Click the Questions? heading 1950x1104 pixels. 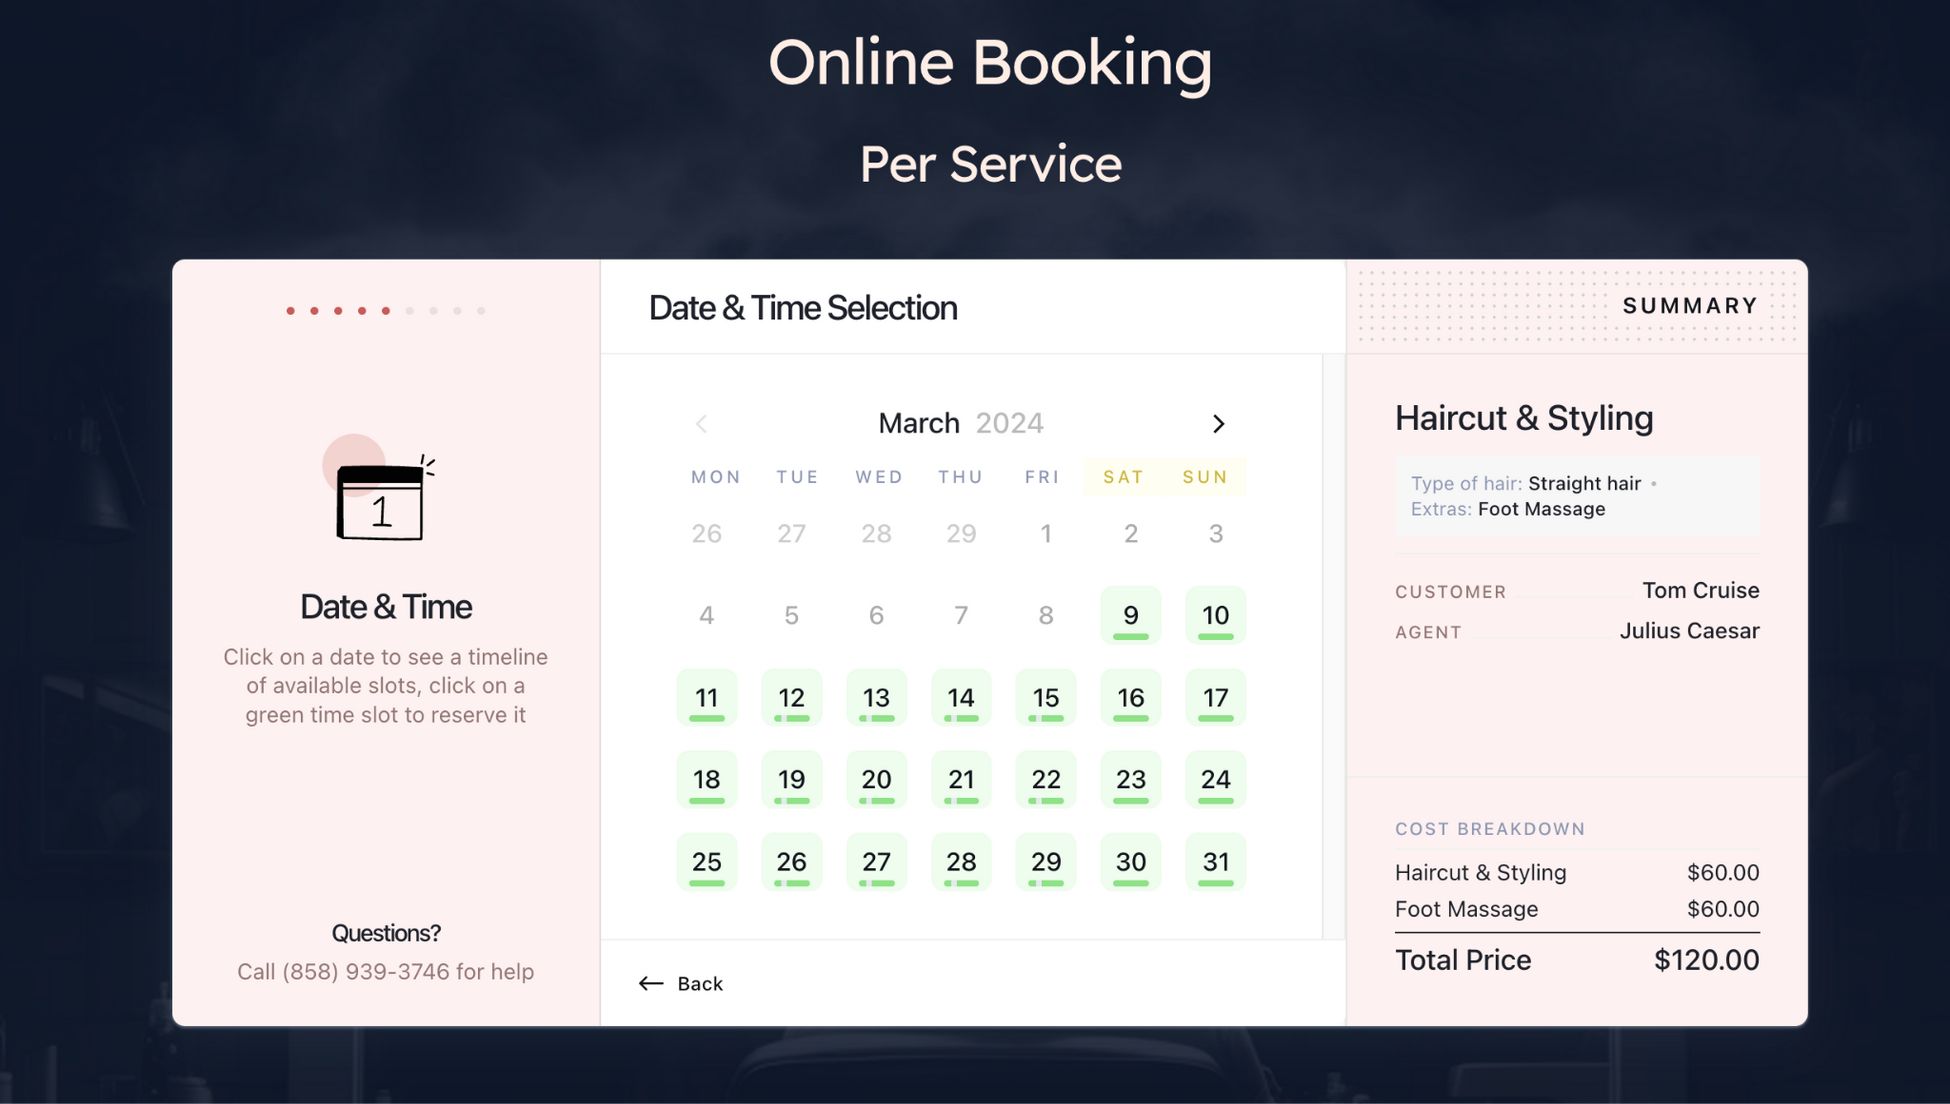coord(386,933)
